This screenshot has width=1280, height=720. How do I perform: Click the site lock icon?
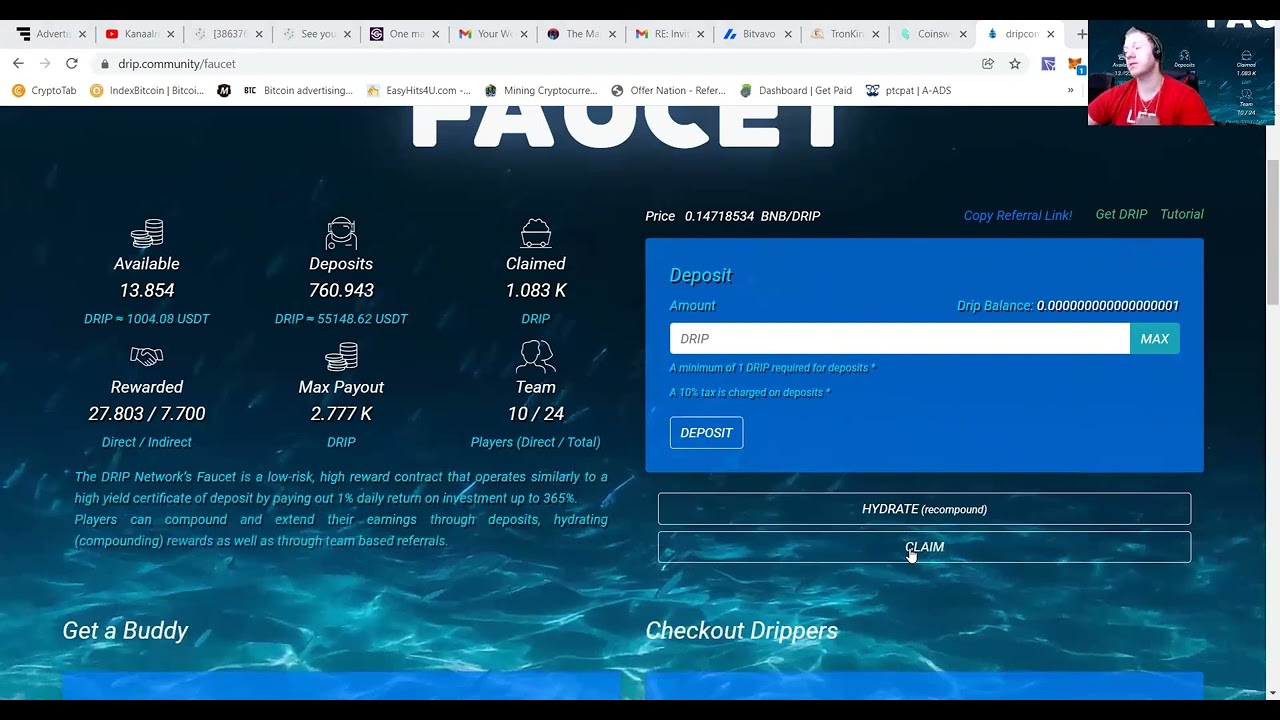pyautogui.click(x=105, y=64)
